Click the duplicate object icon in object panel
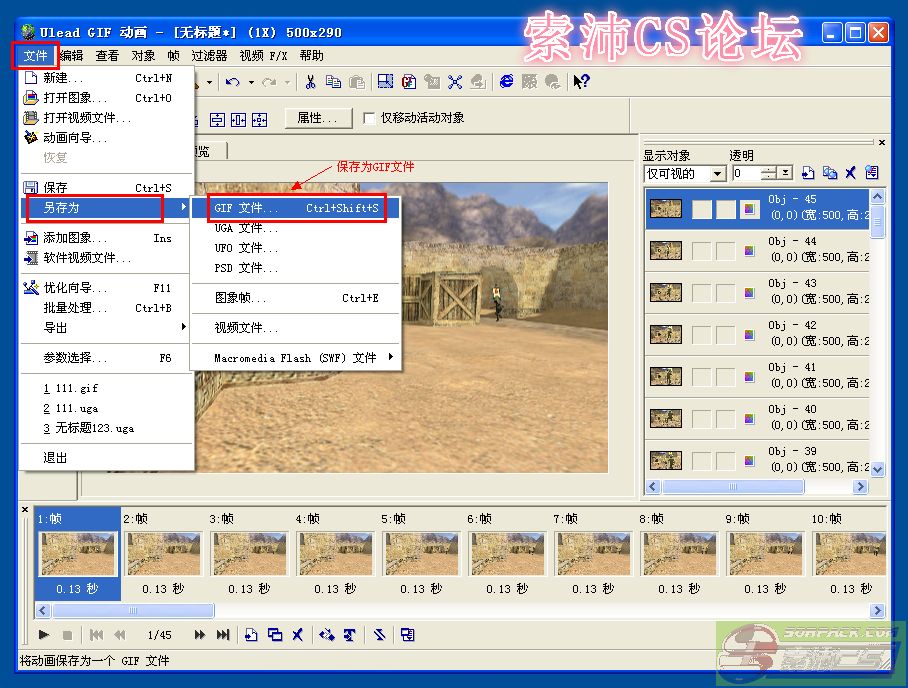This screenshot has width=908, height=688. (x=829, y=173)
